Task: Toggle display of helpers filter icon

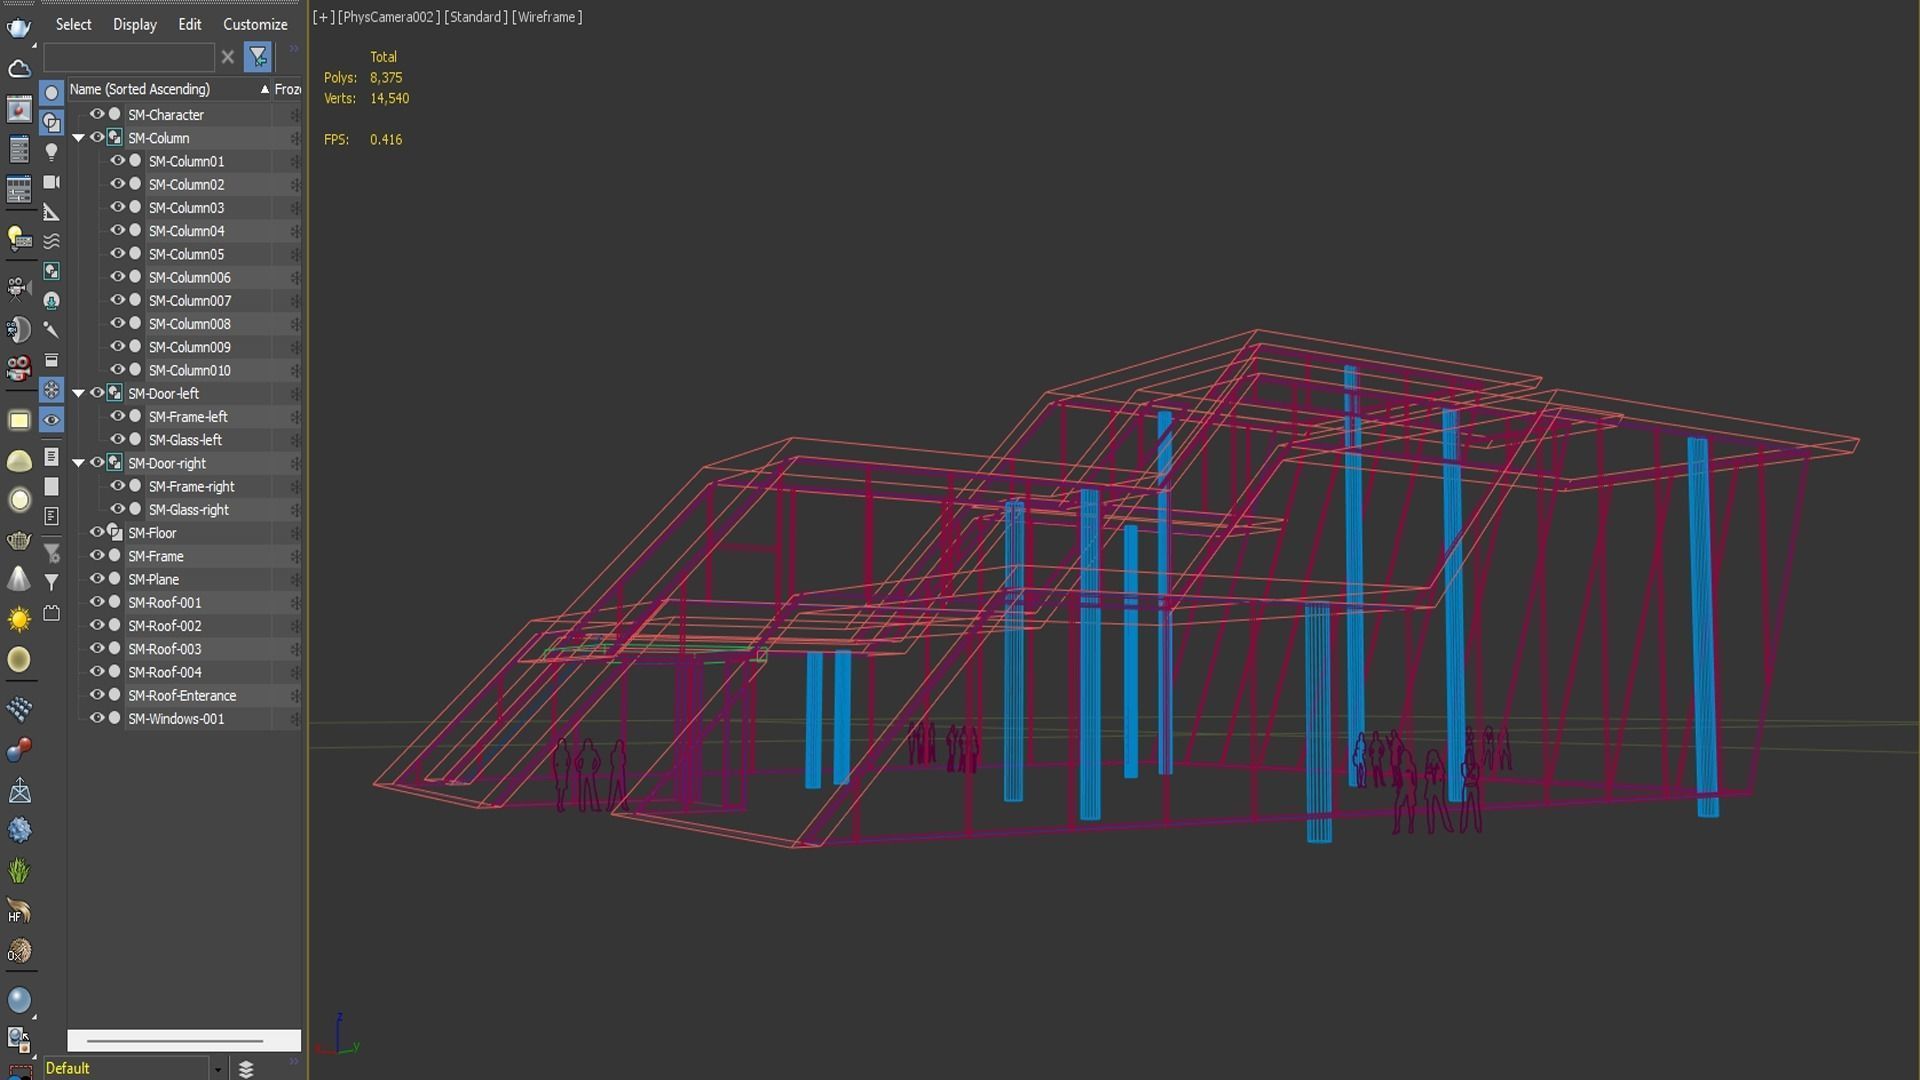Action: tap(51, 212)
